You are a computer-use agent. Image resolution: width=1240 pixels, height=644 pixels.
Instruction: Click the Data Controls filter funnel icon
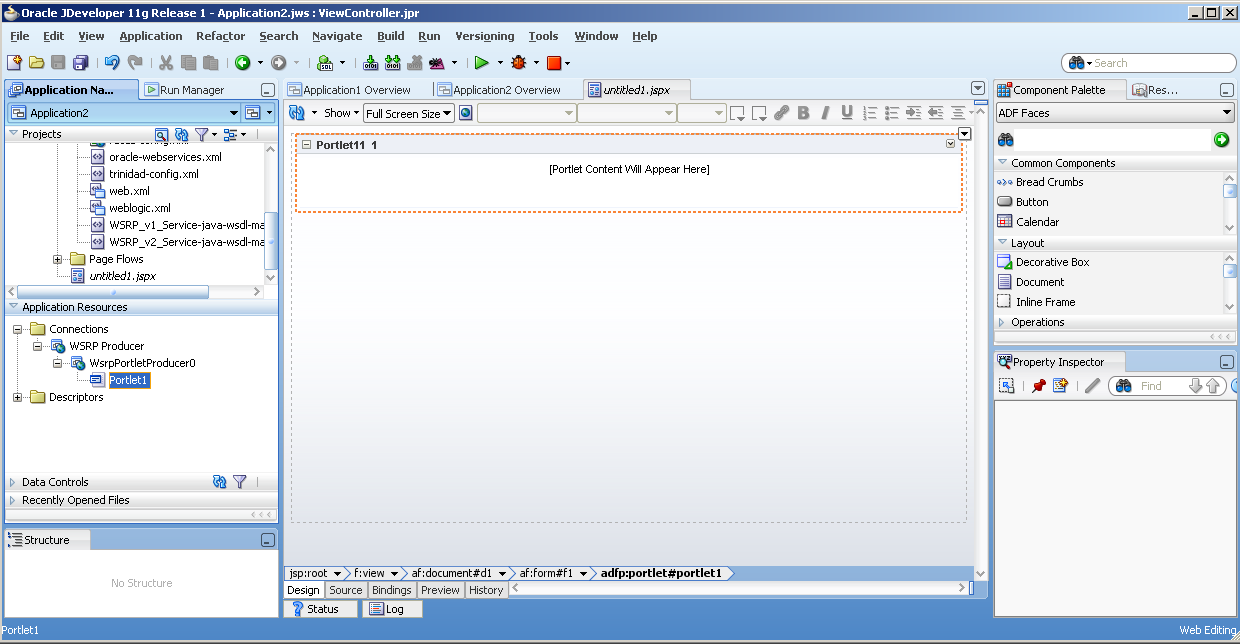(x=240, y=482)
